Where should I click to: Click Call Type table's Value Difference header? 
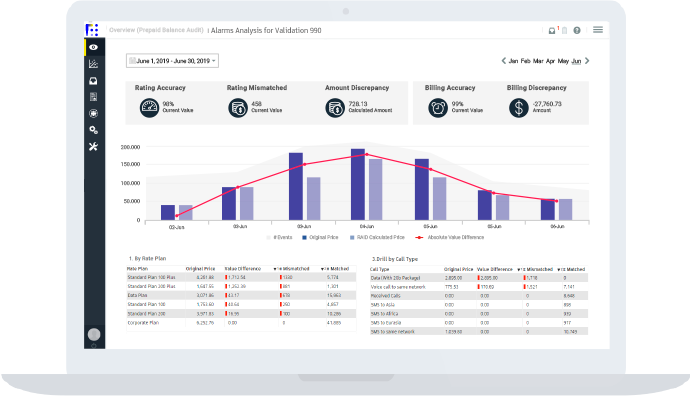coord(495,269)
